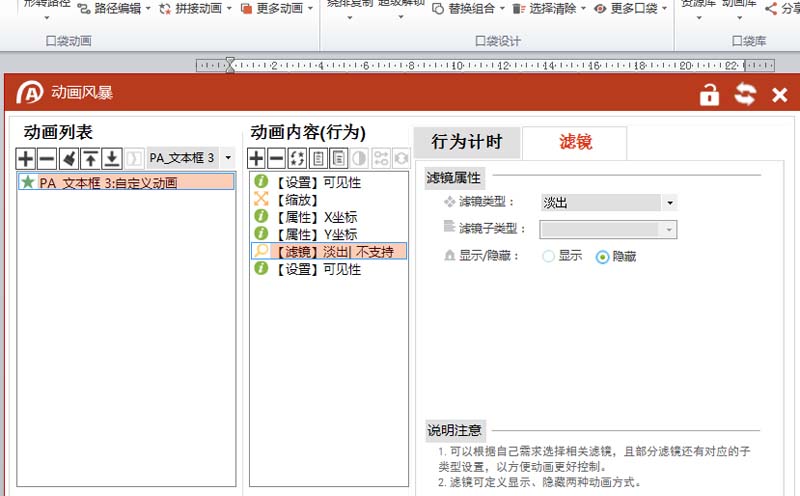Viewport: 800px width, 496px height.
Task: Move animation up with the up-arrow icon
Action: [x=90, y=159]
